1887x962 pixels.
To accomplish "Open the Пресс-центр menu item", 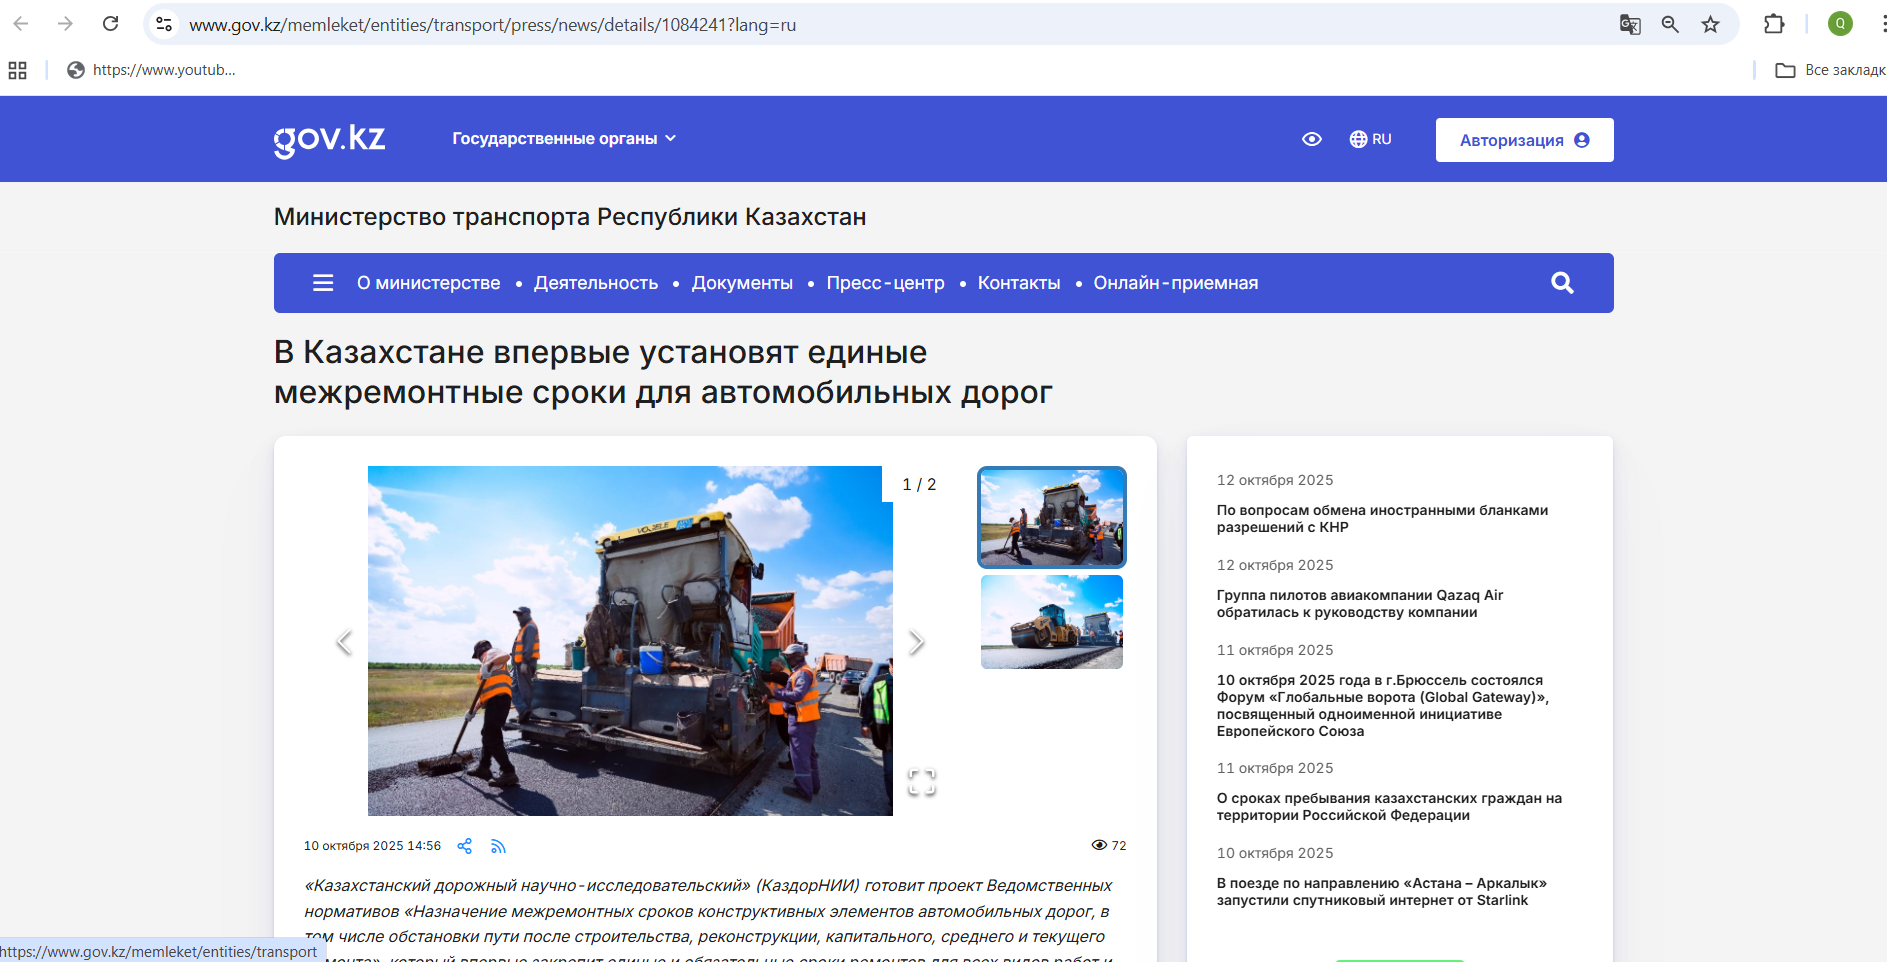I will pos(885,283).
